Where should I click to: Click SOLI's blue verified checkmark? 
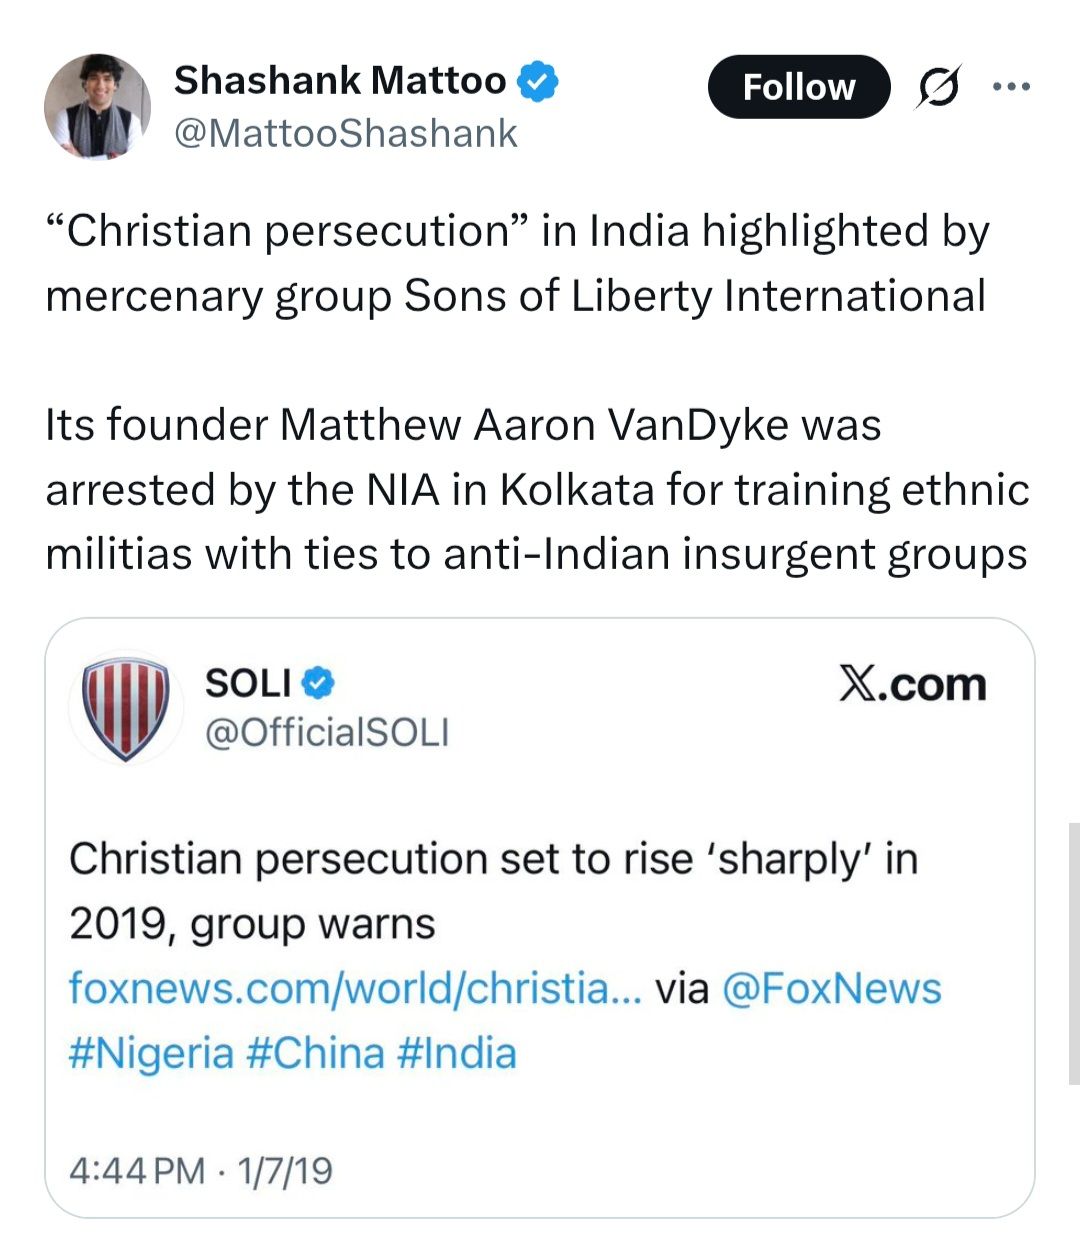(318, 683)
